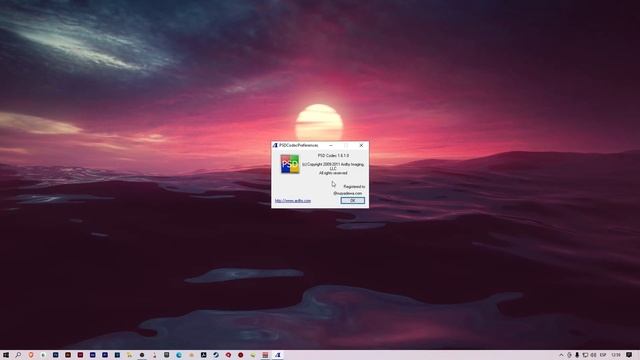
Task: Open the volume control in tray
Action: (x=593, y=355)
